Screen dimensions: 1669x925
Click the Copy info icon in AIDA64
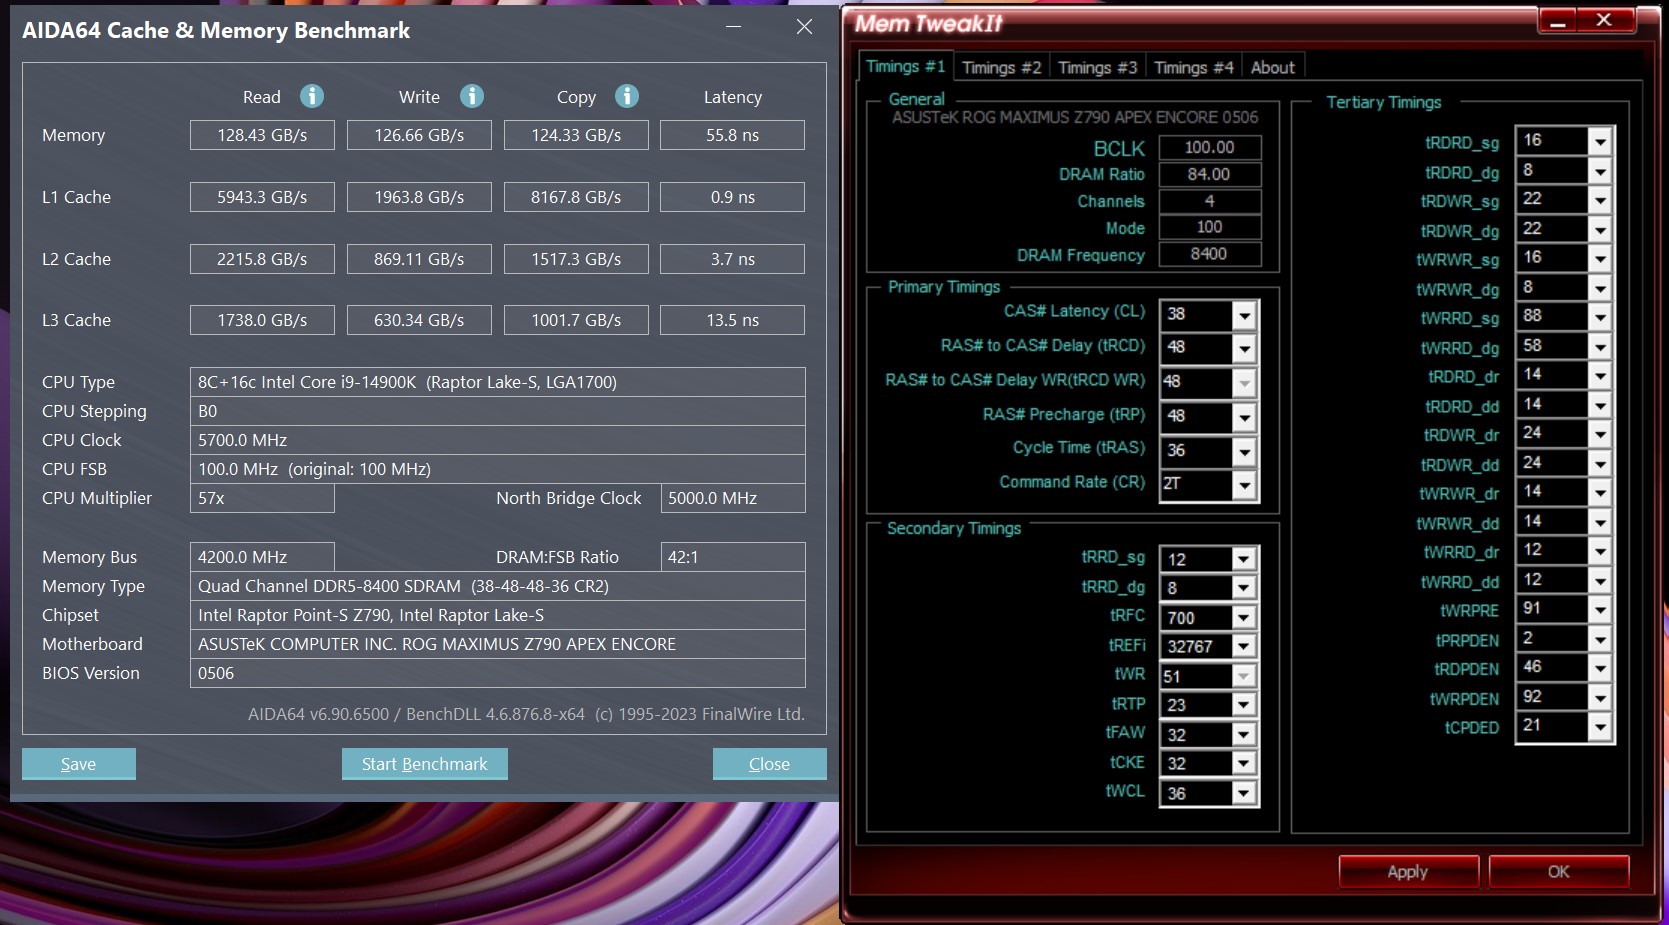point(627,96)
